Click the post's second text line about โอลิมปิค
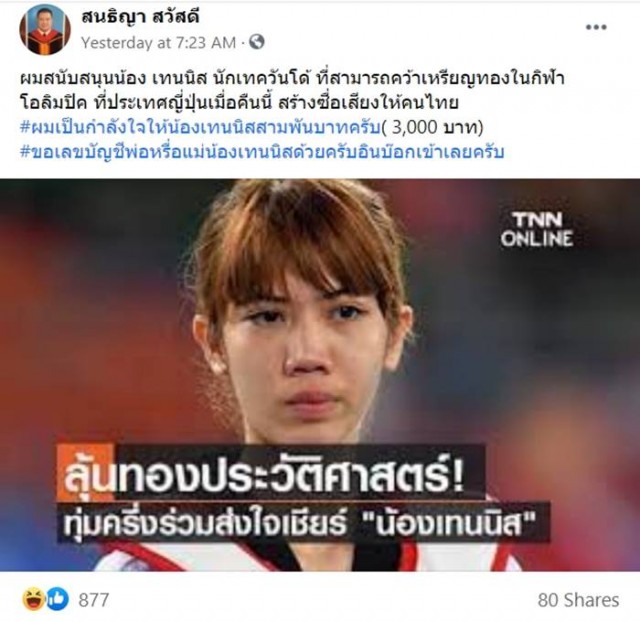Screen dimensions: 640x622 (240, 103)
